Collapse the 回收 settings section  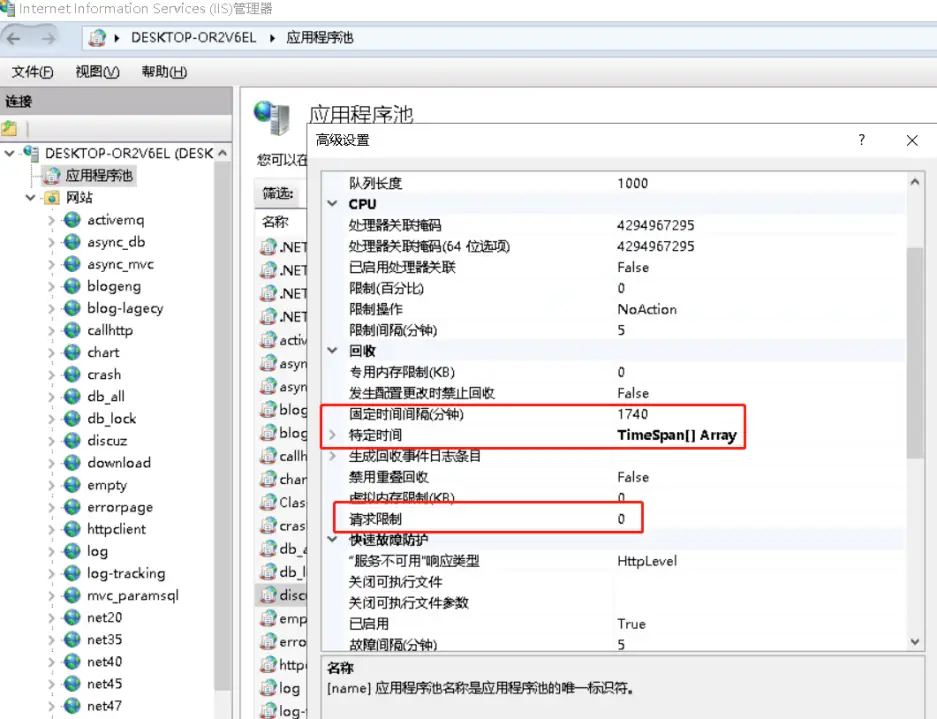pos(333,351)
